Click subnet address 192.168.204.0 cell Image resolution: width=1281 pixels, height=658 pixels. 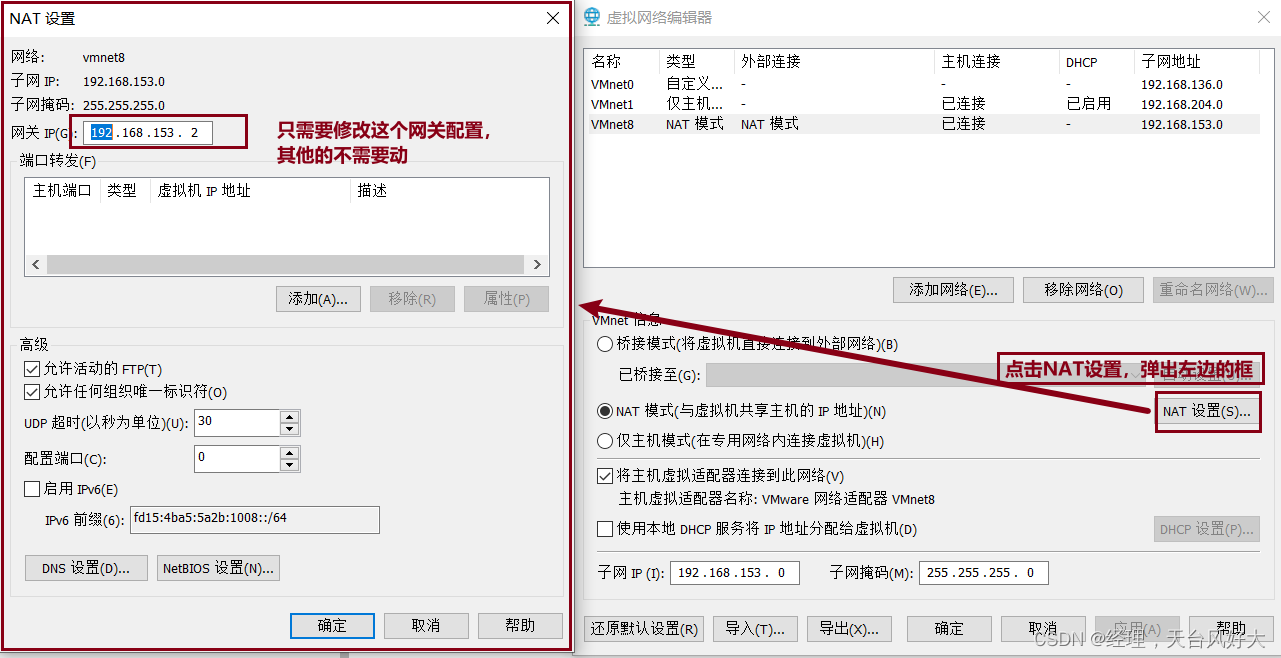click(x=1181, y=105)
